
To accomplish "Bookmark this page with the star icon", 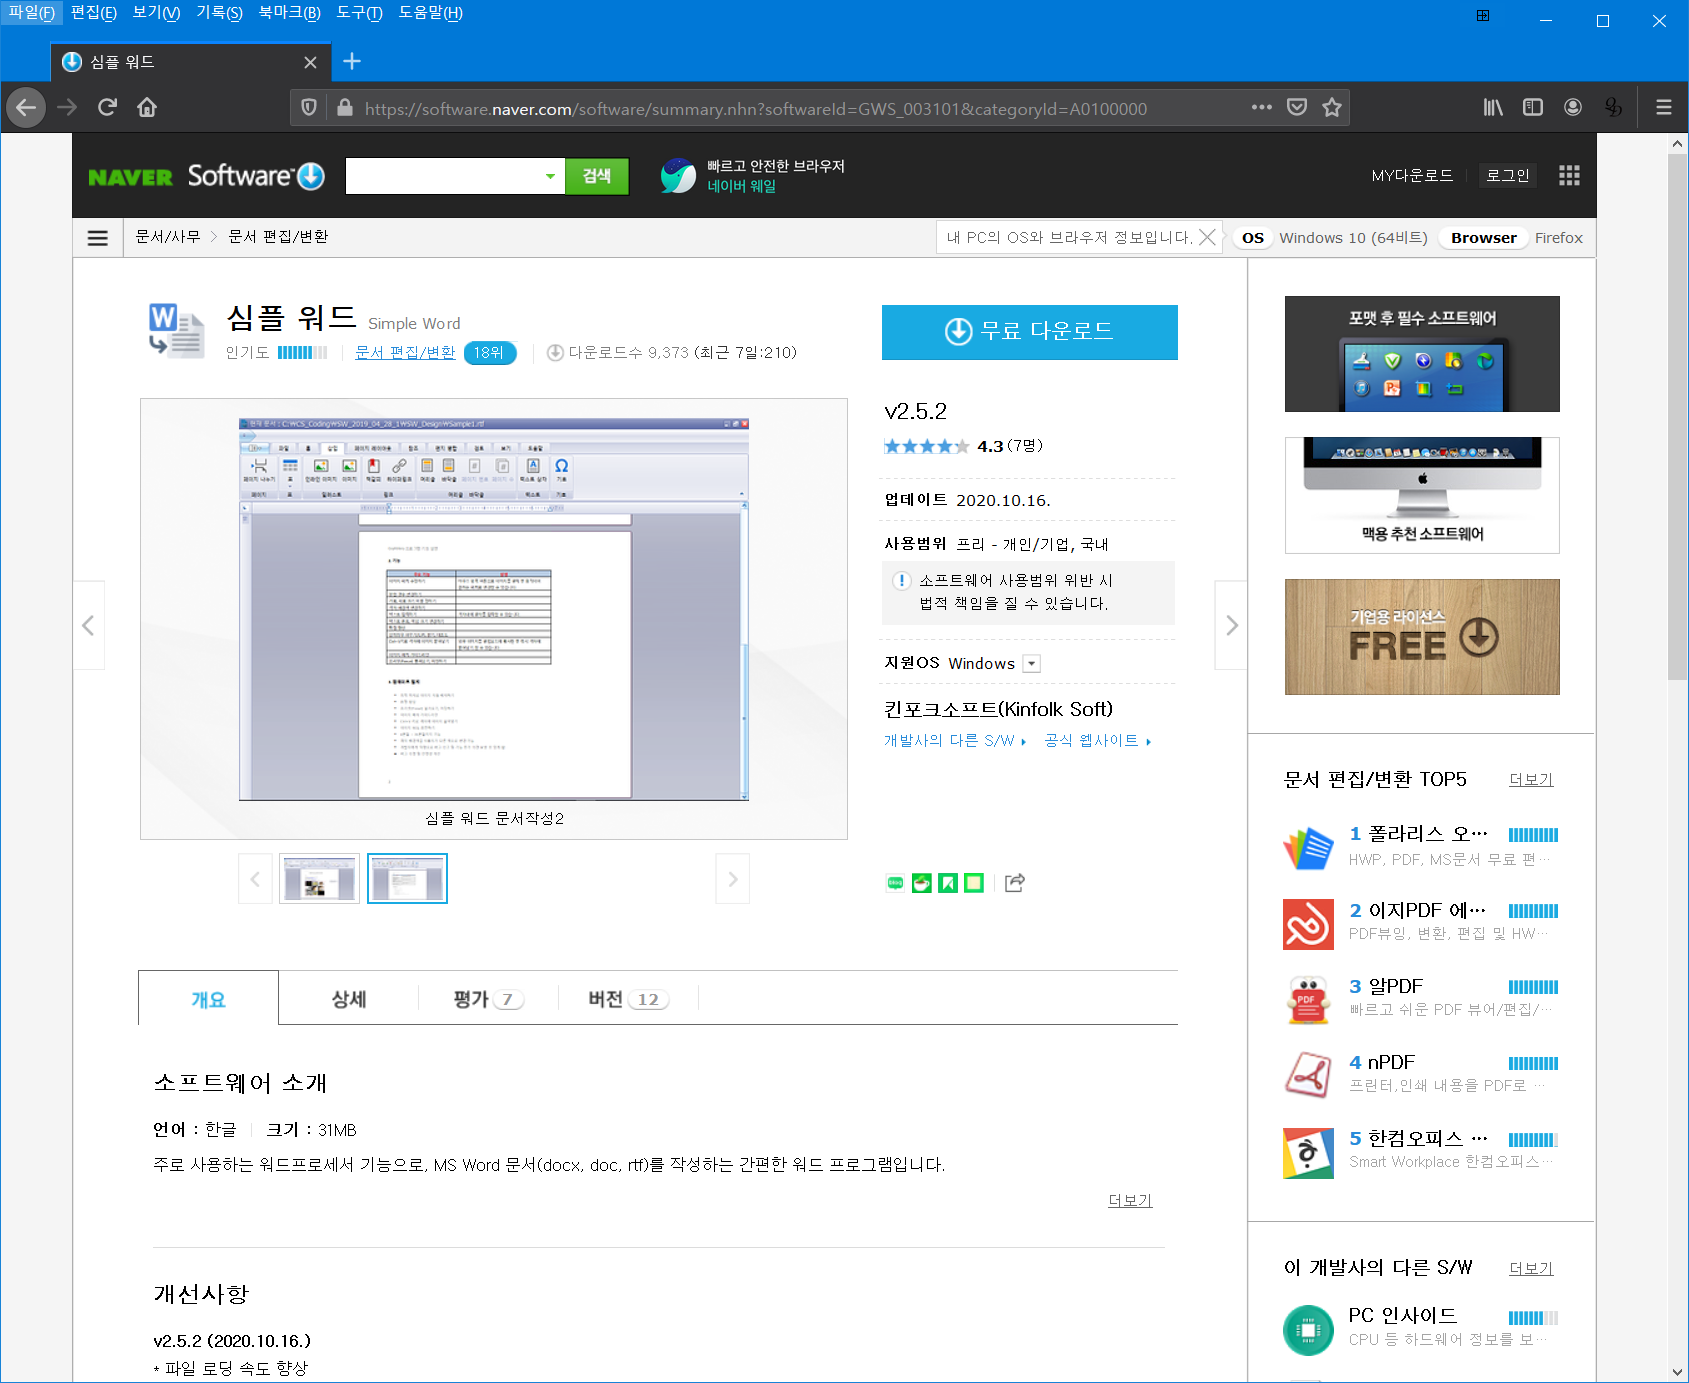I will coord(1332,107).
